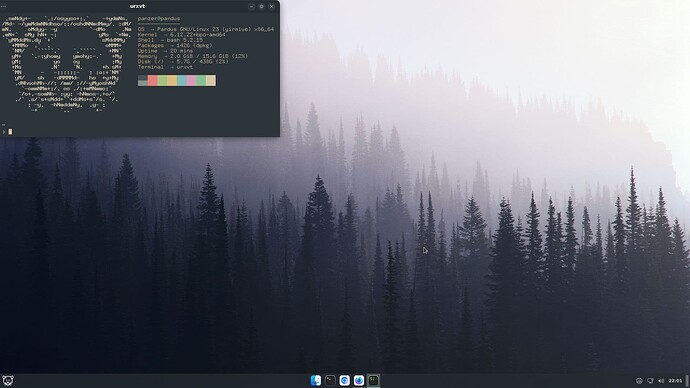Close the urxvt terminal window
The width and height of the screenshot is (690, 388).
point(272,7)
